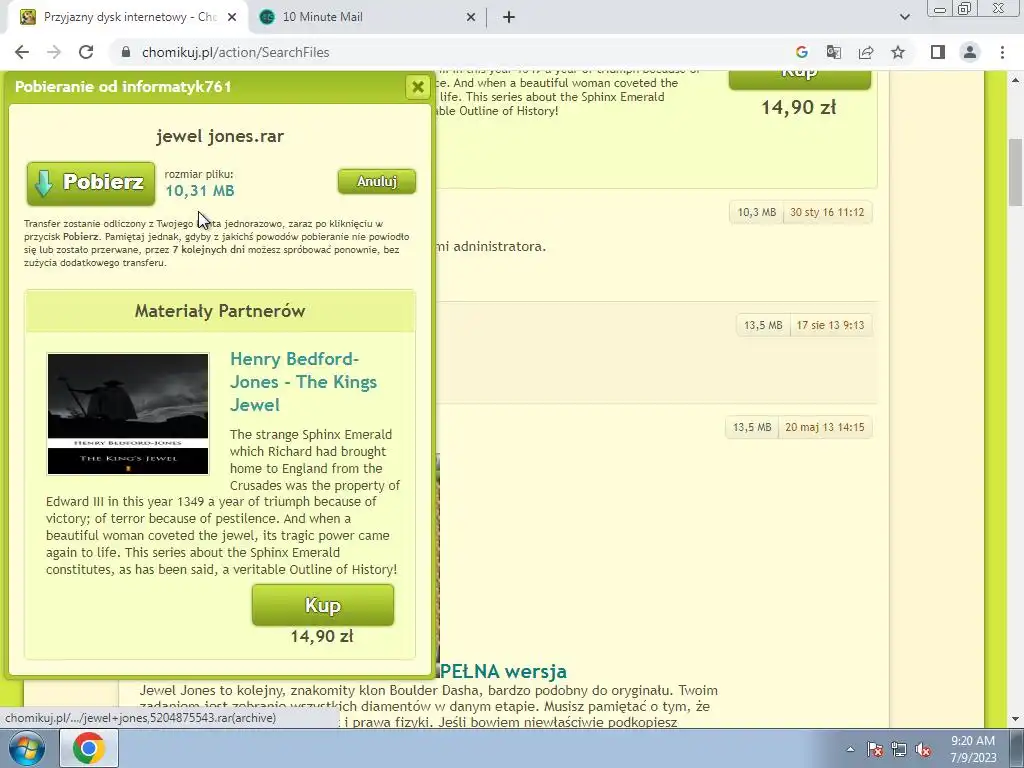This screenshot has height=768, width=1024.
Task: Close the Pobieranie dialog with the X icon
Action: coord(418,87)
